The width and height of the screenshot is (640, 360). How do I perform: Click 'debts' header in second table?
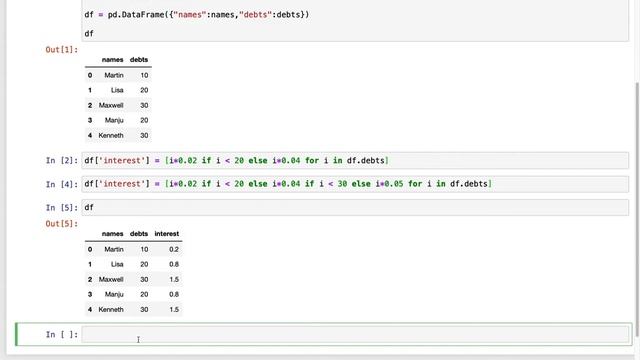click(139, 234)
